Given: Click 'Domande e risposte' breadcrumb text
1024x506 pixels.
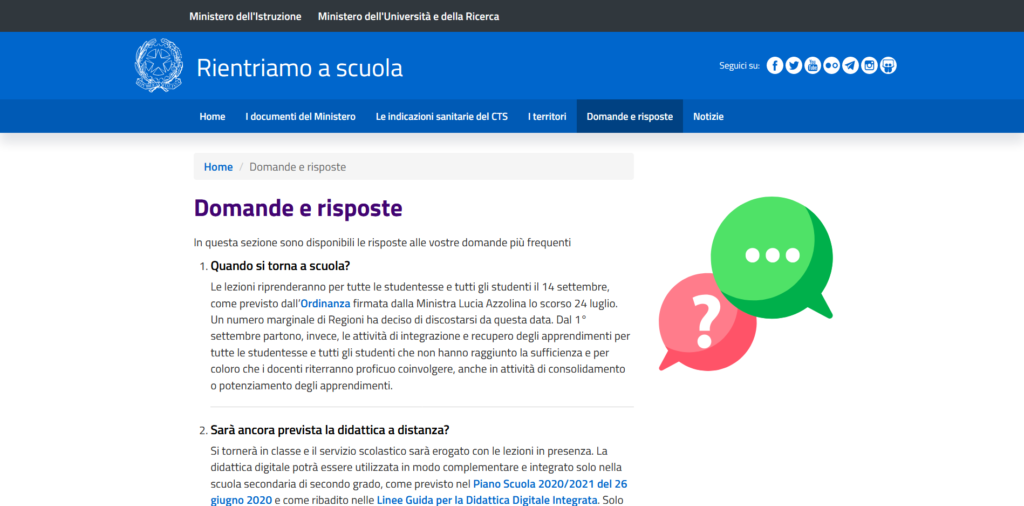Looking at the screenshot, I should [x=298, y=166].
